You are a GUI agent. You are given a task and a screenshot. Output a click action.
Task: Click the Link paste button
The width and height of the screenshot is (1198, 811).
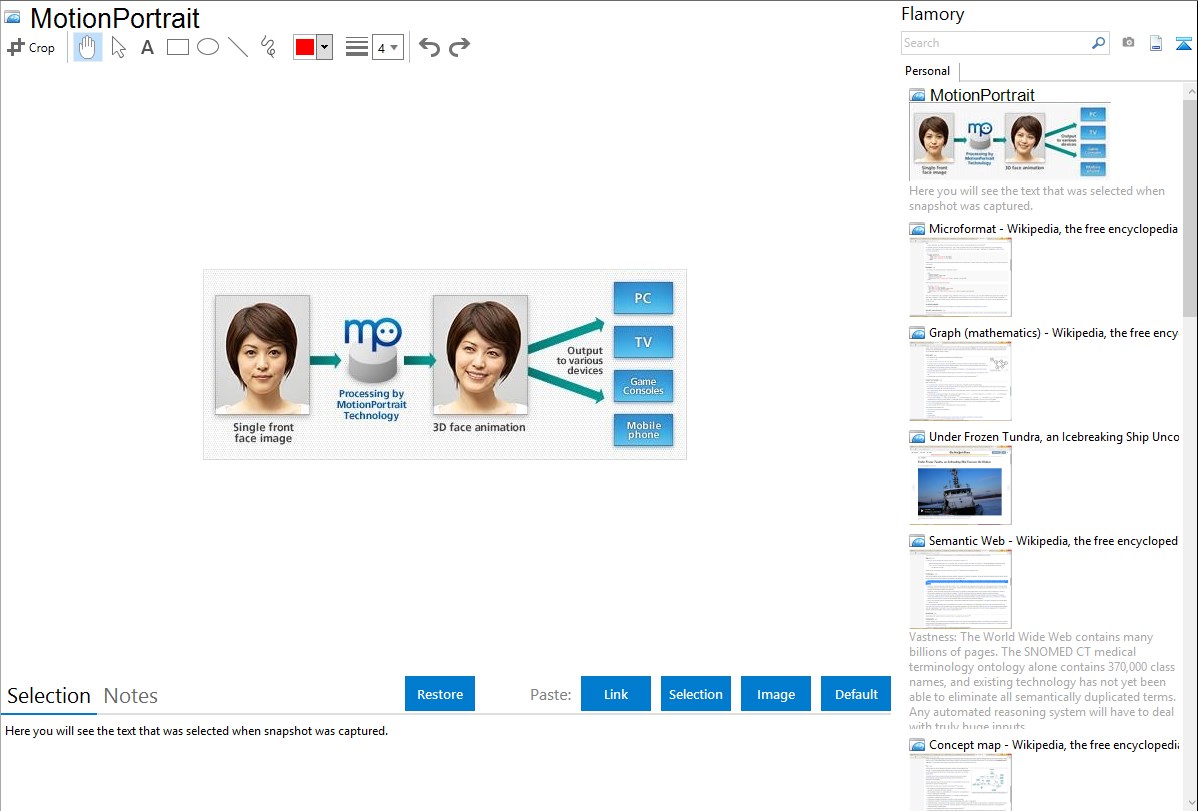point(616,694)
